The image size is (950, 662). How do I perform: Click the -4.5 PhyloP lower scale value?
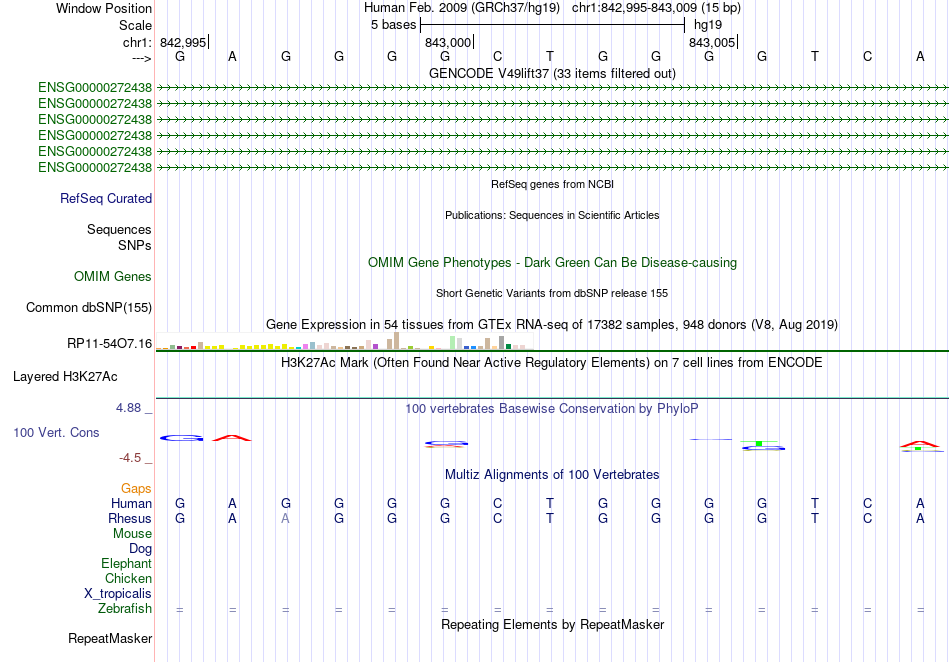click(x=130, y=458)
